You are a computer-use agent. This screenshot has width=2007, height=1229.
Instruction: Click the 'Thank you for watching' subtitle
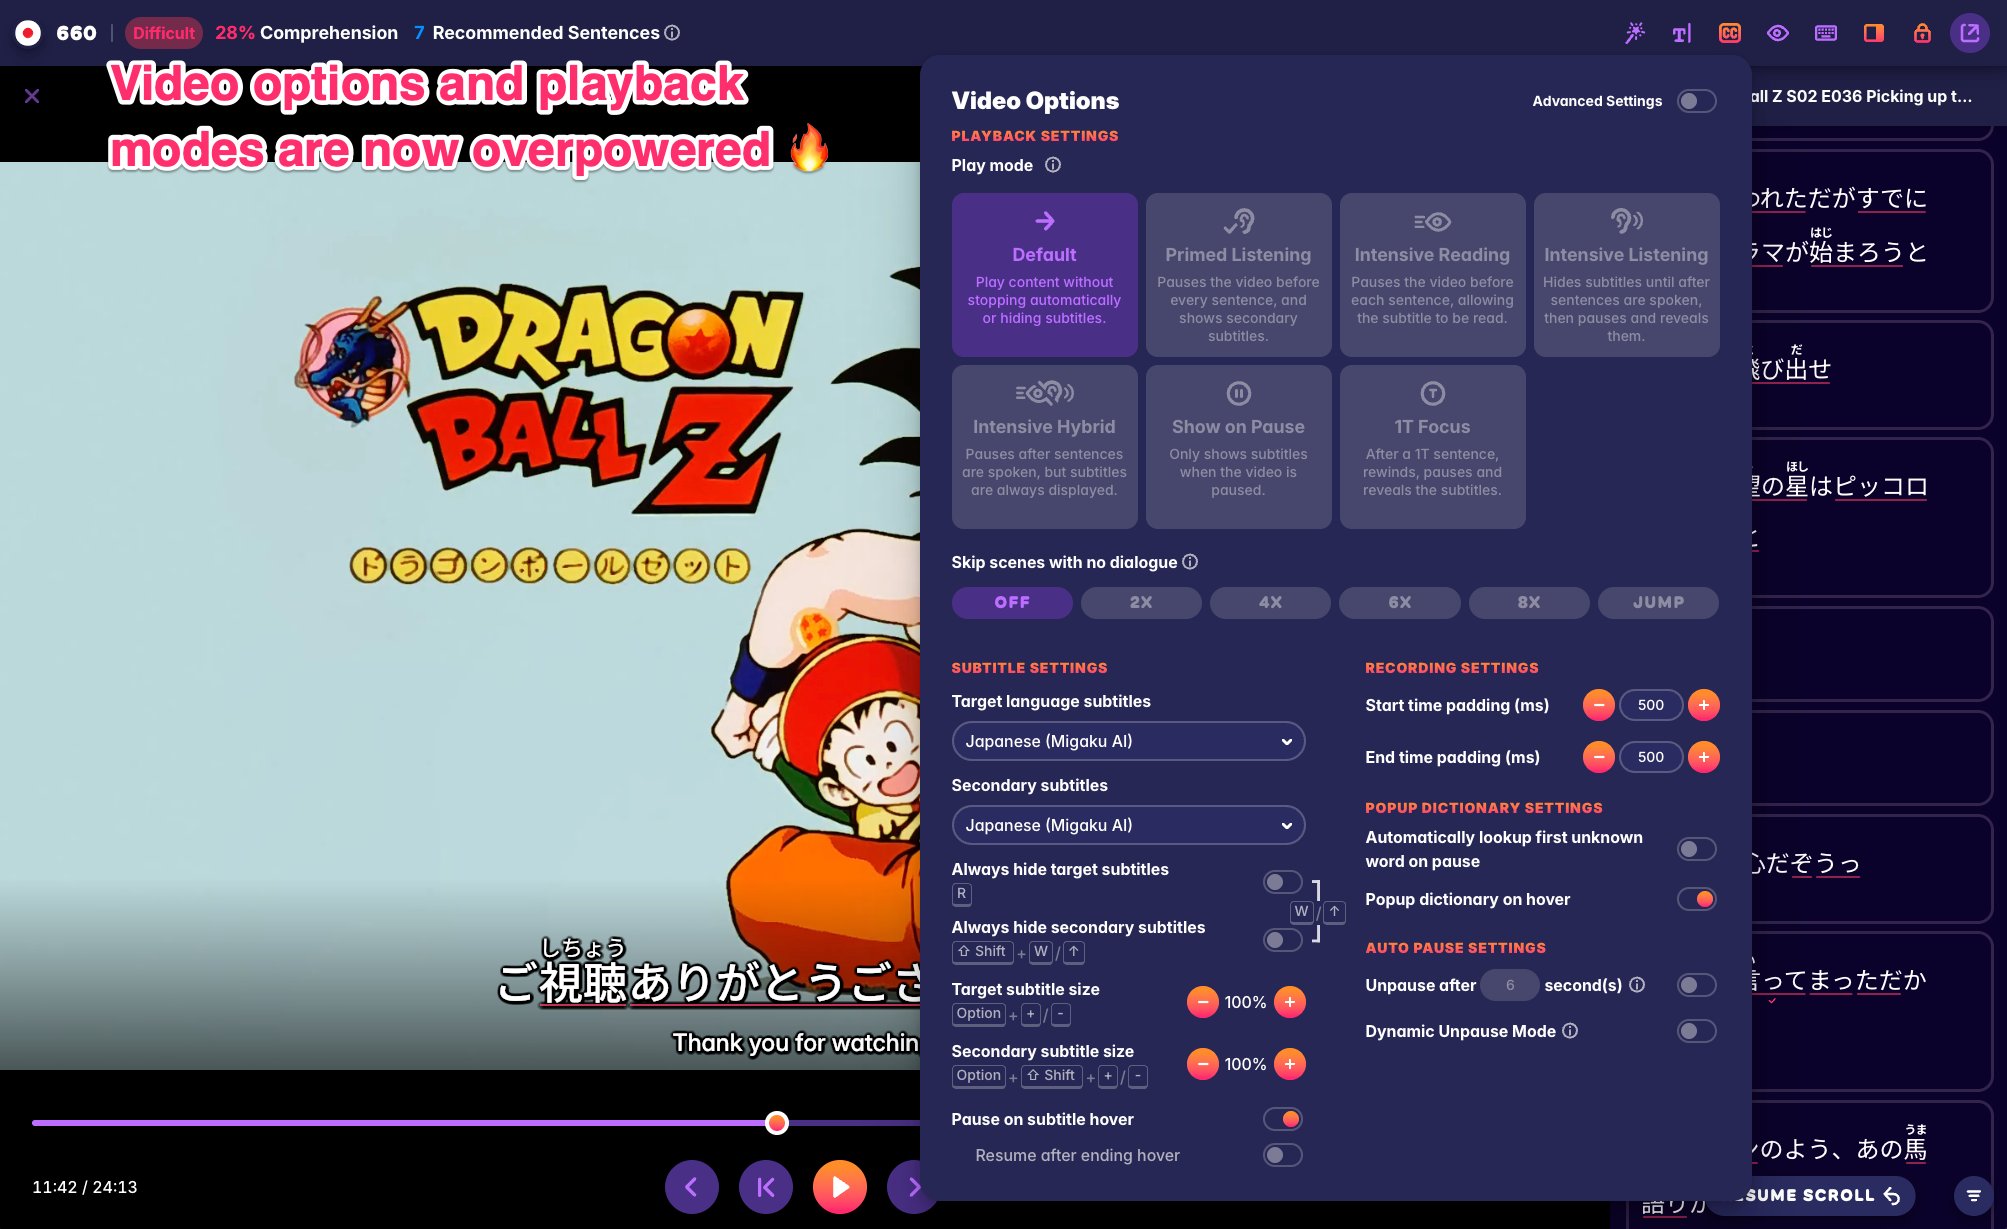pyautogui.click(x=796, y=1043)
